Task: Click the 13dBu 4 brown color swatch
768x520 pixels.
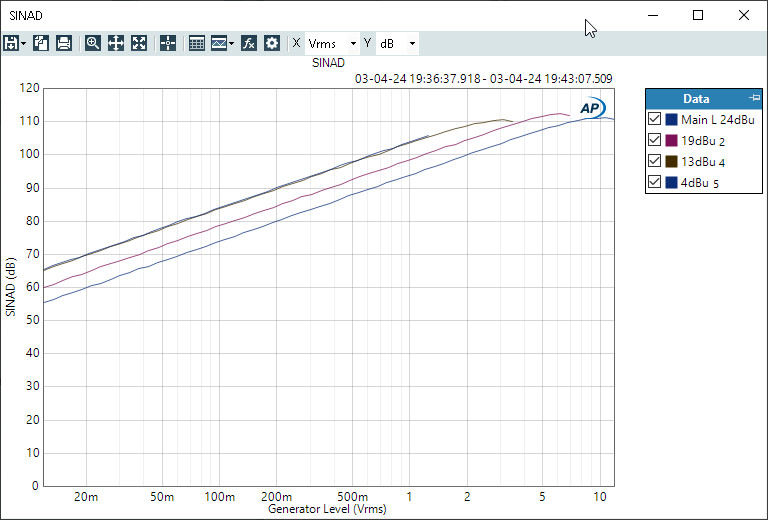Action: [672, 162]
